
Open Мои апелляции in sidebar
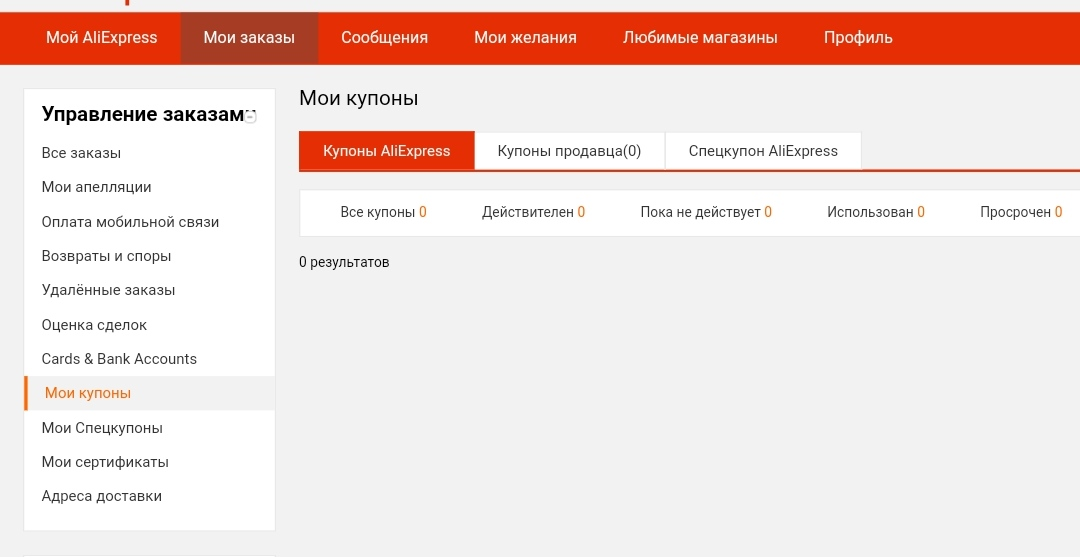pyautogui.click(x=96, y=187)
